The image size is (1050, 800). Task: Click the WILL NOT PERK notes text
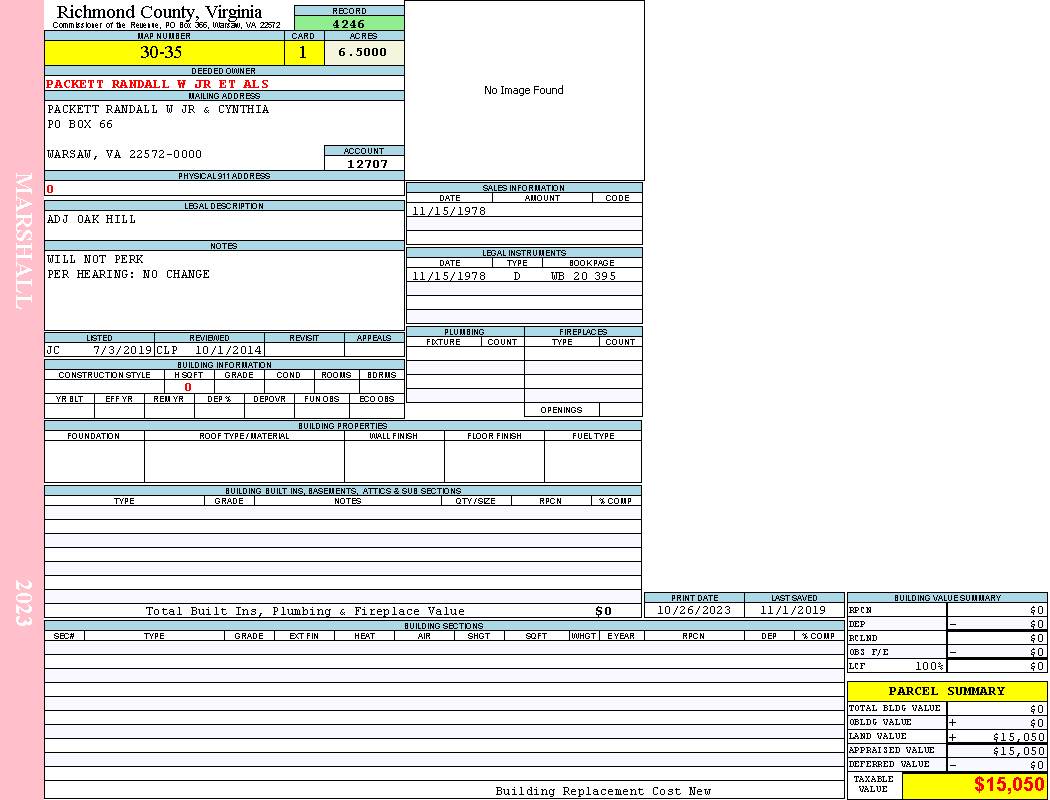coord(96,259)
